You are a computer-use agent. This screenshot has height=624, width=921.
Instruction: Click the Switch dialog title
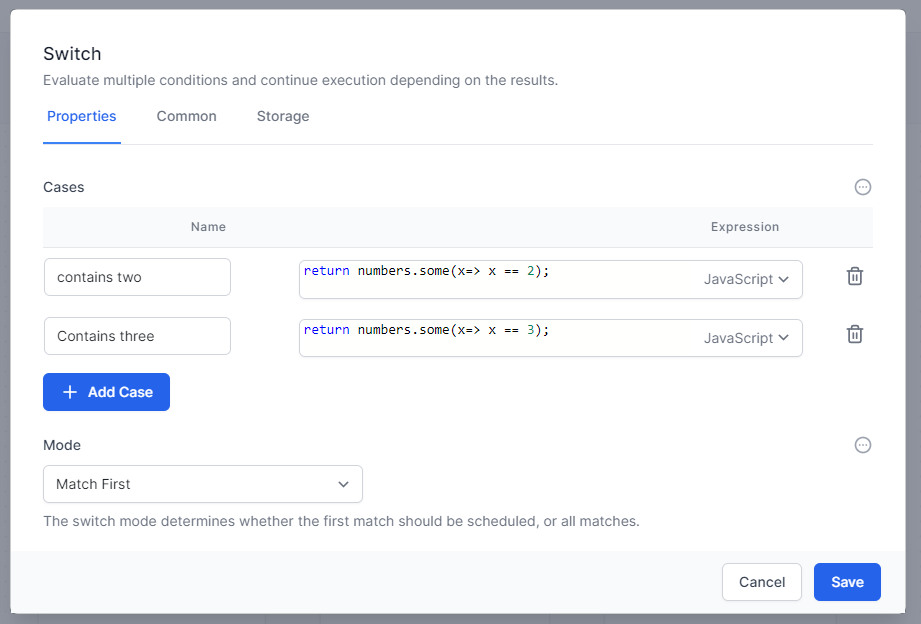(72, 54)
